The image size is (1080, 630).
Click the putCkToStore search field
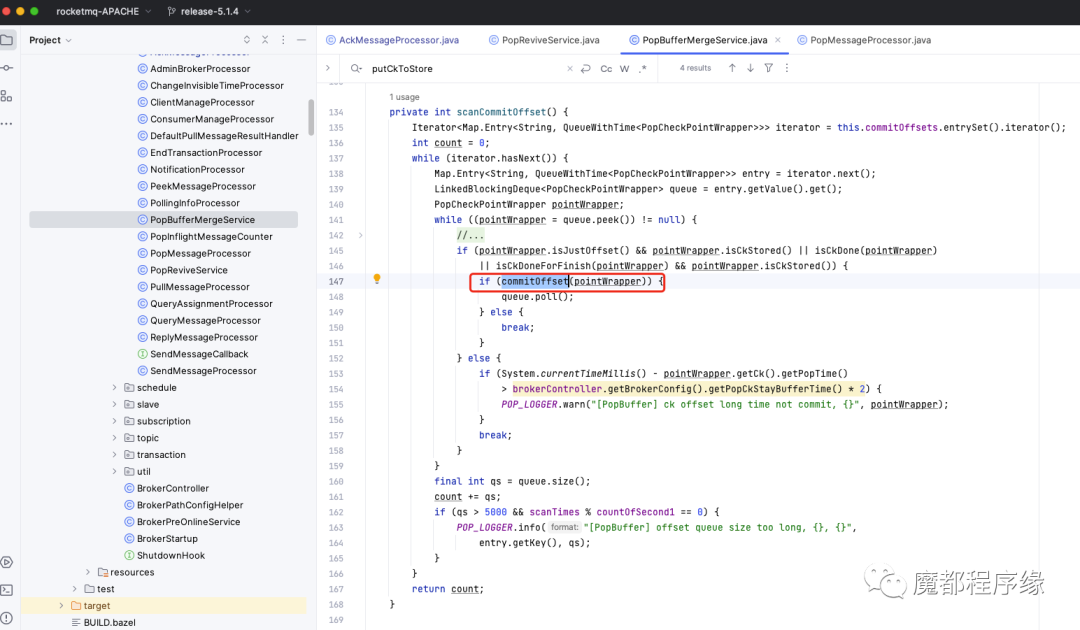(465, 69)
